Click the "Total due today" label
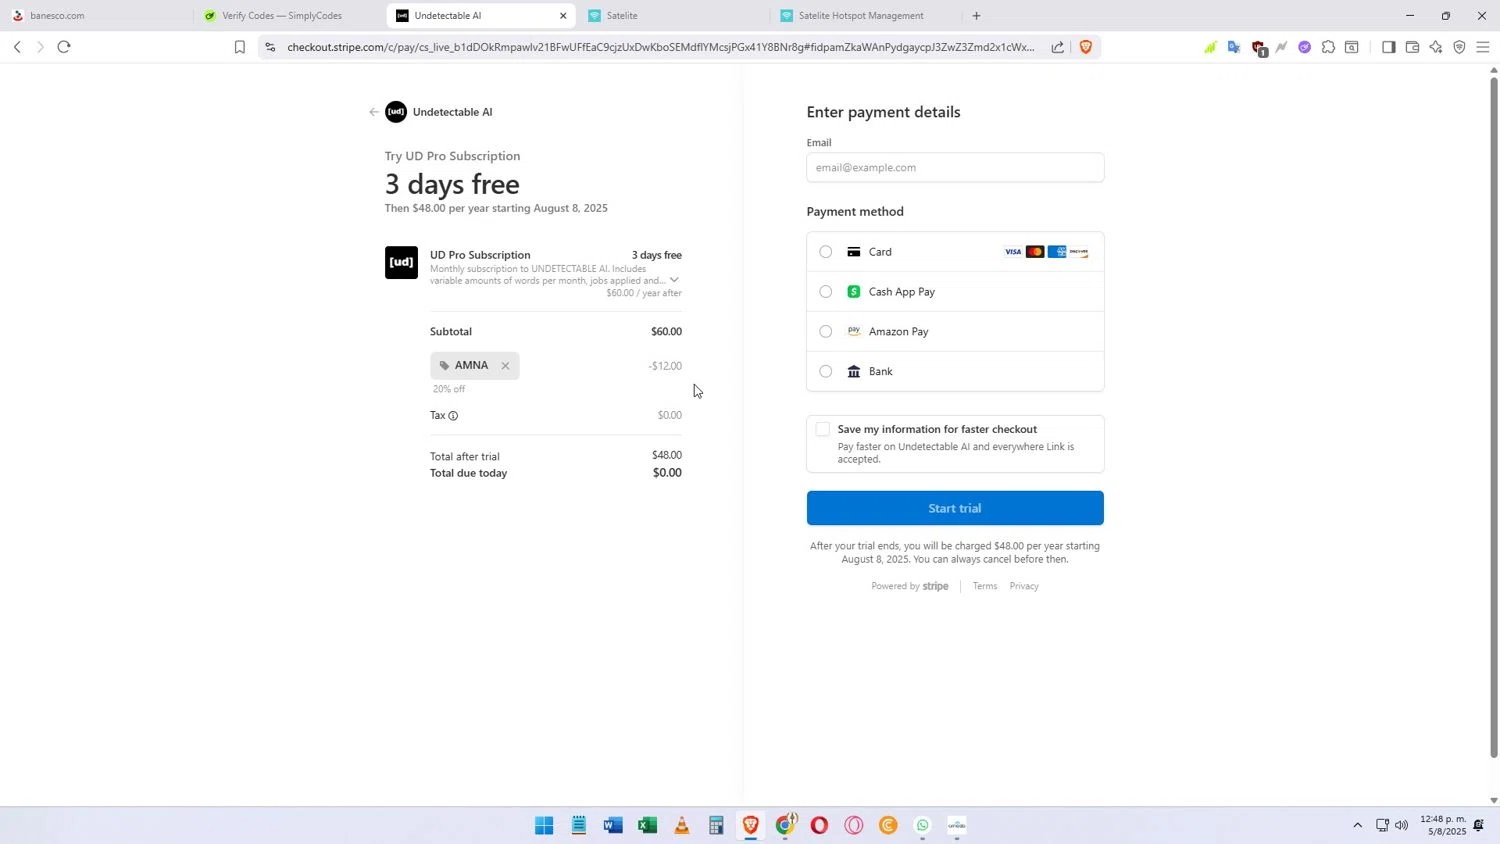 point(468,473)
